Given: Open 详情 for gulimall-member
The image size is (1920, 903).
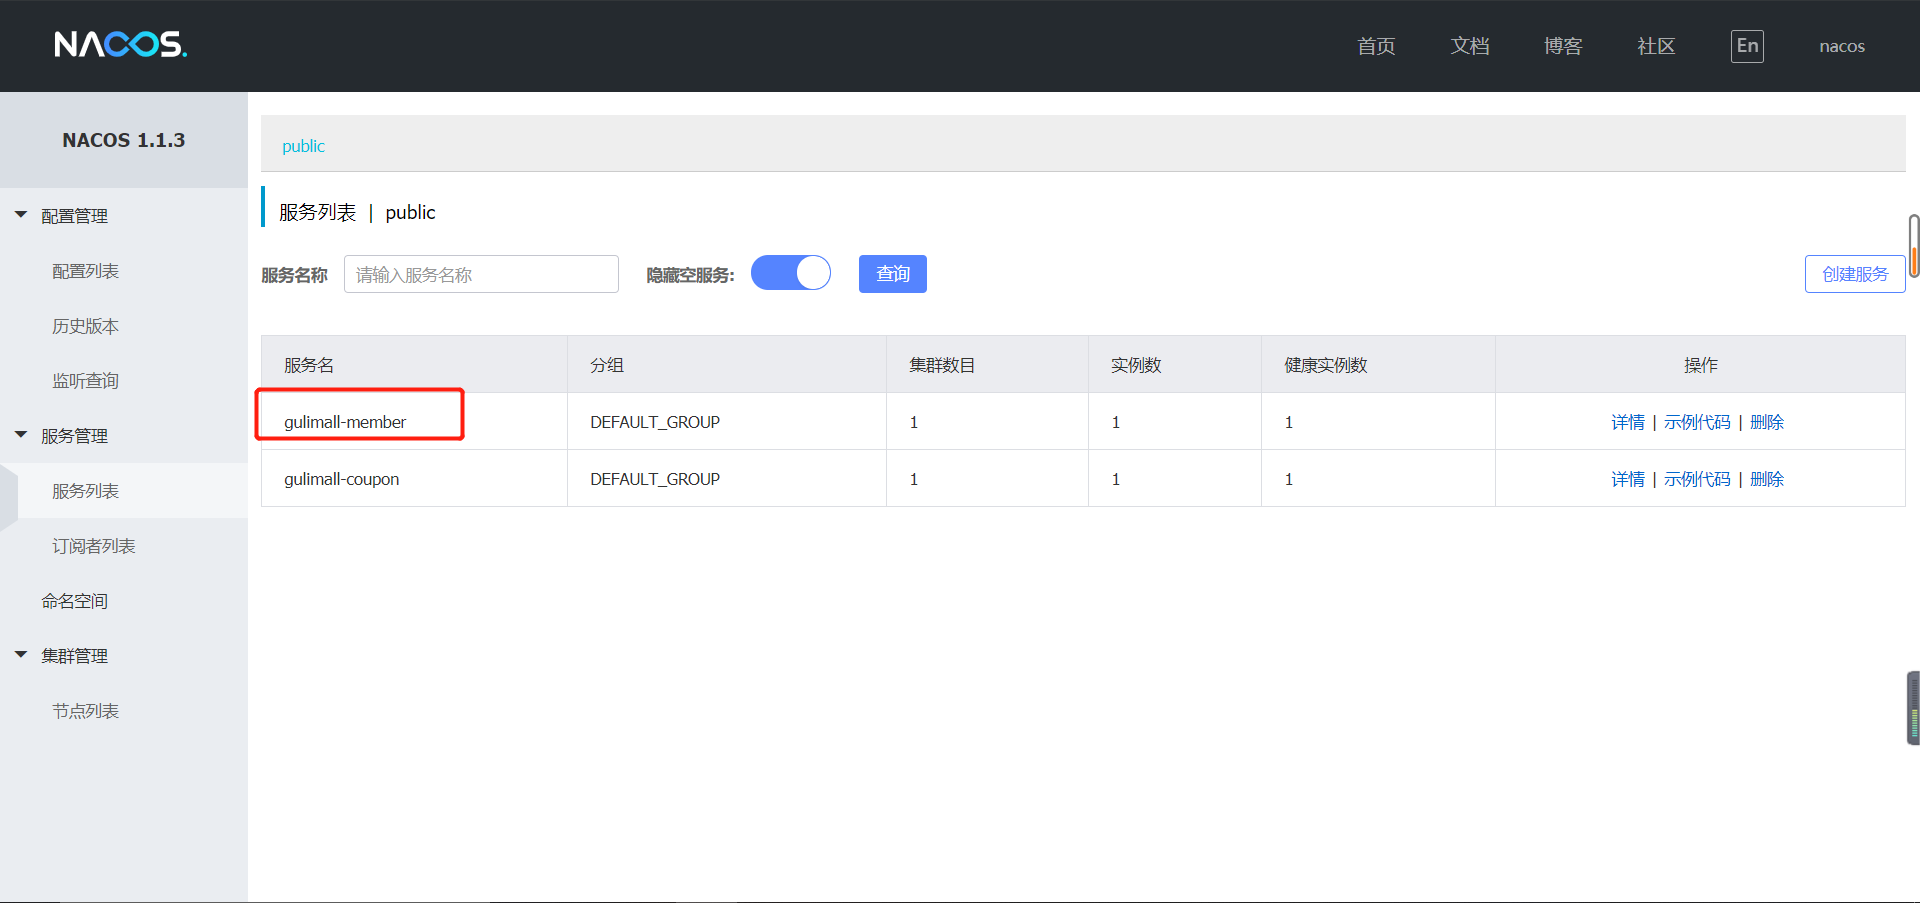Looking at the screenshot, I should pos(1628,422).
